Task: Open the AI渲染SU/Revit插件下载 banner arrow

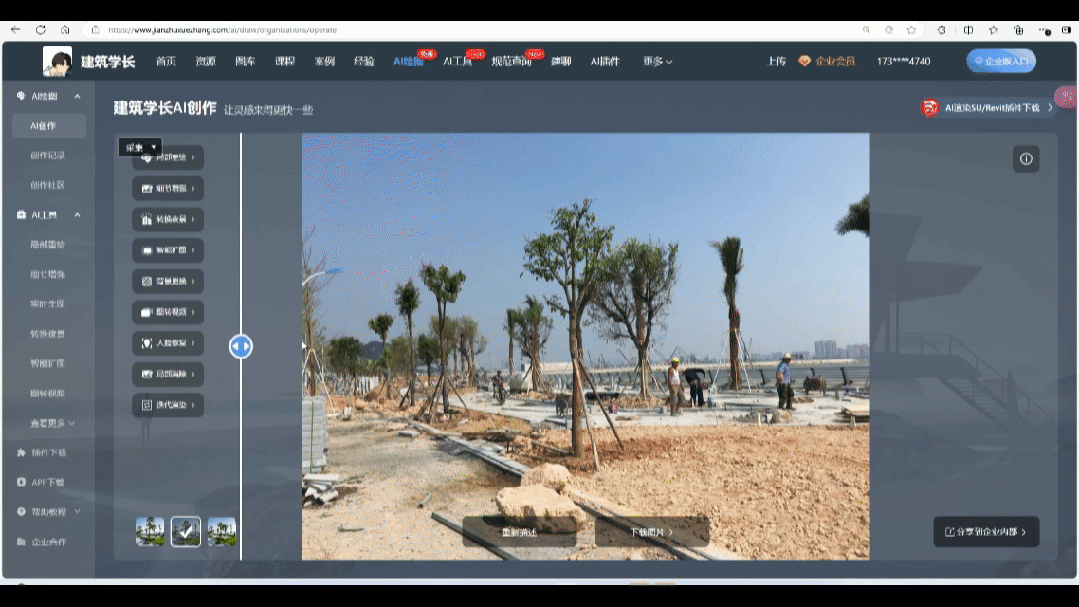Action: pyautogui.click(x=1050, y=108)
